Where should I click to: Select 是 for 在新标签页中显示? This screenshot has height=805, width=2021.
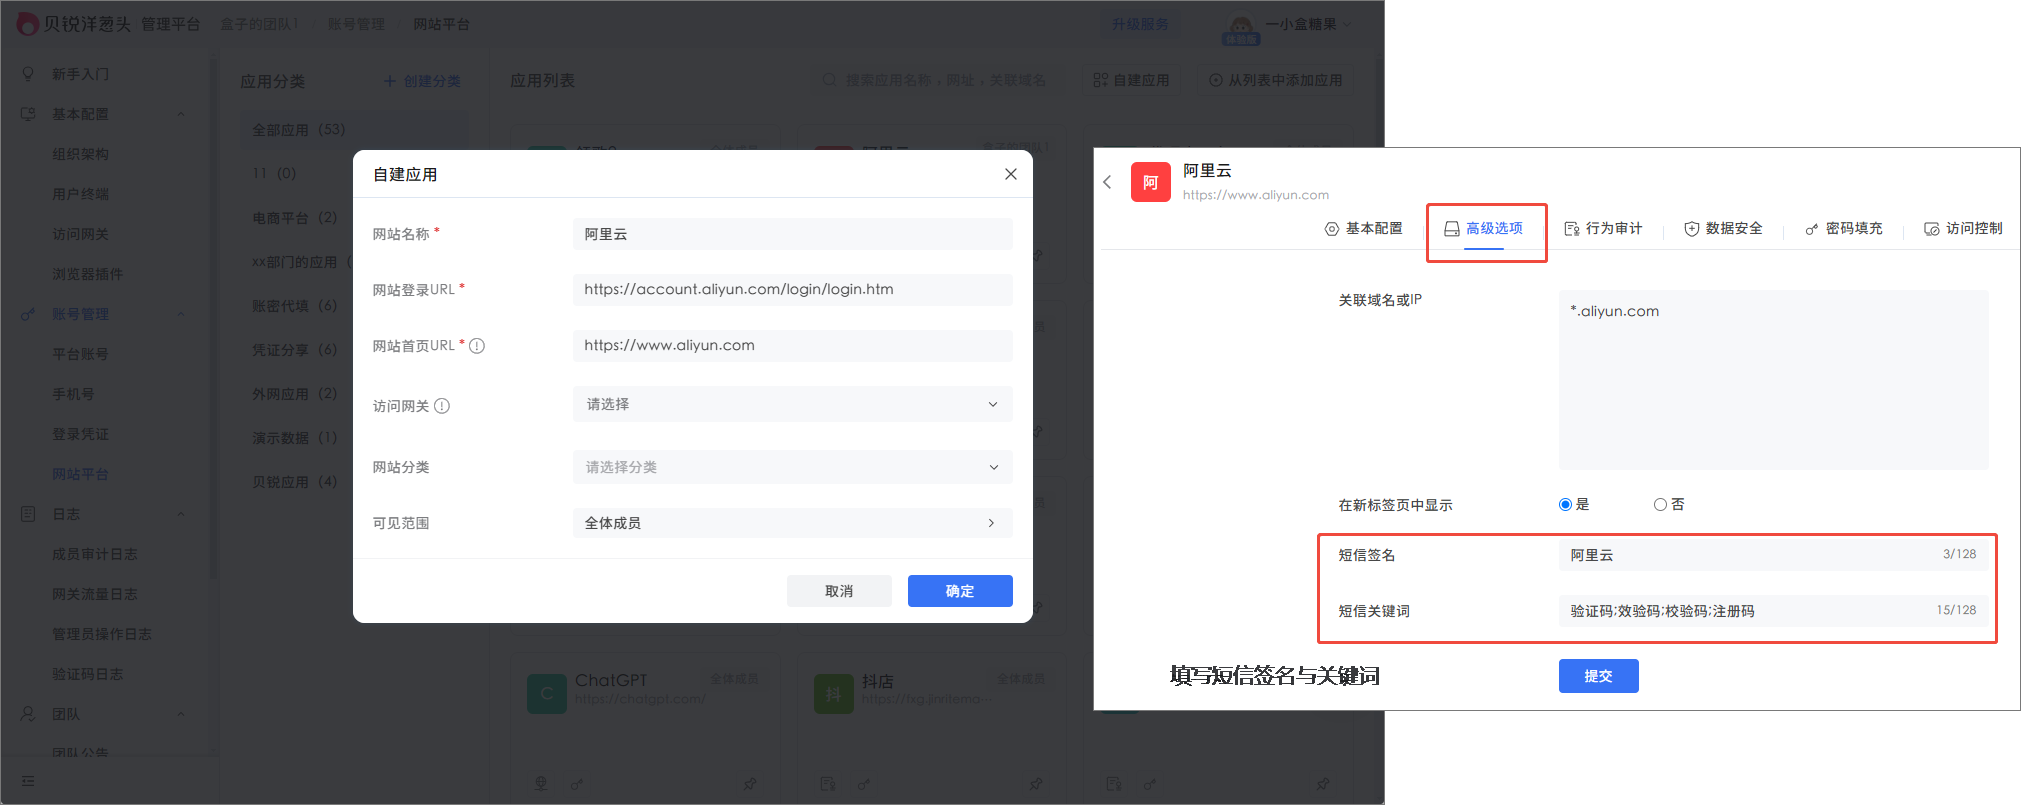point(1566,505)
